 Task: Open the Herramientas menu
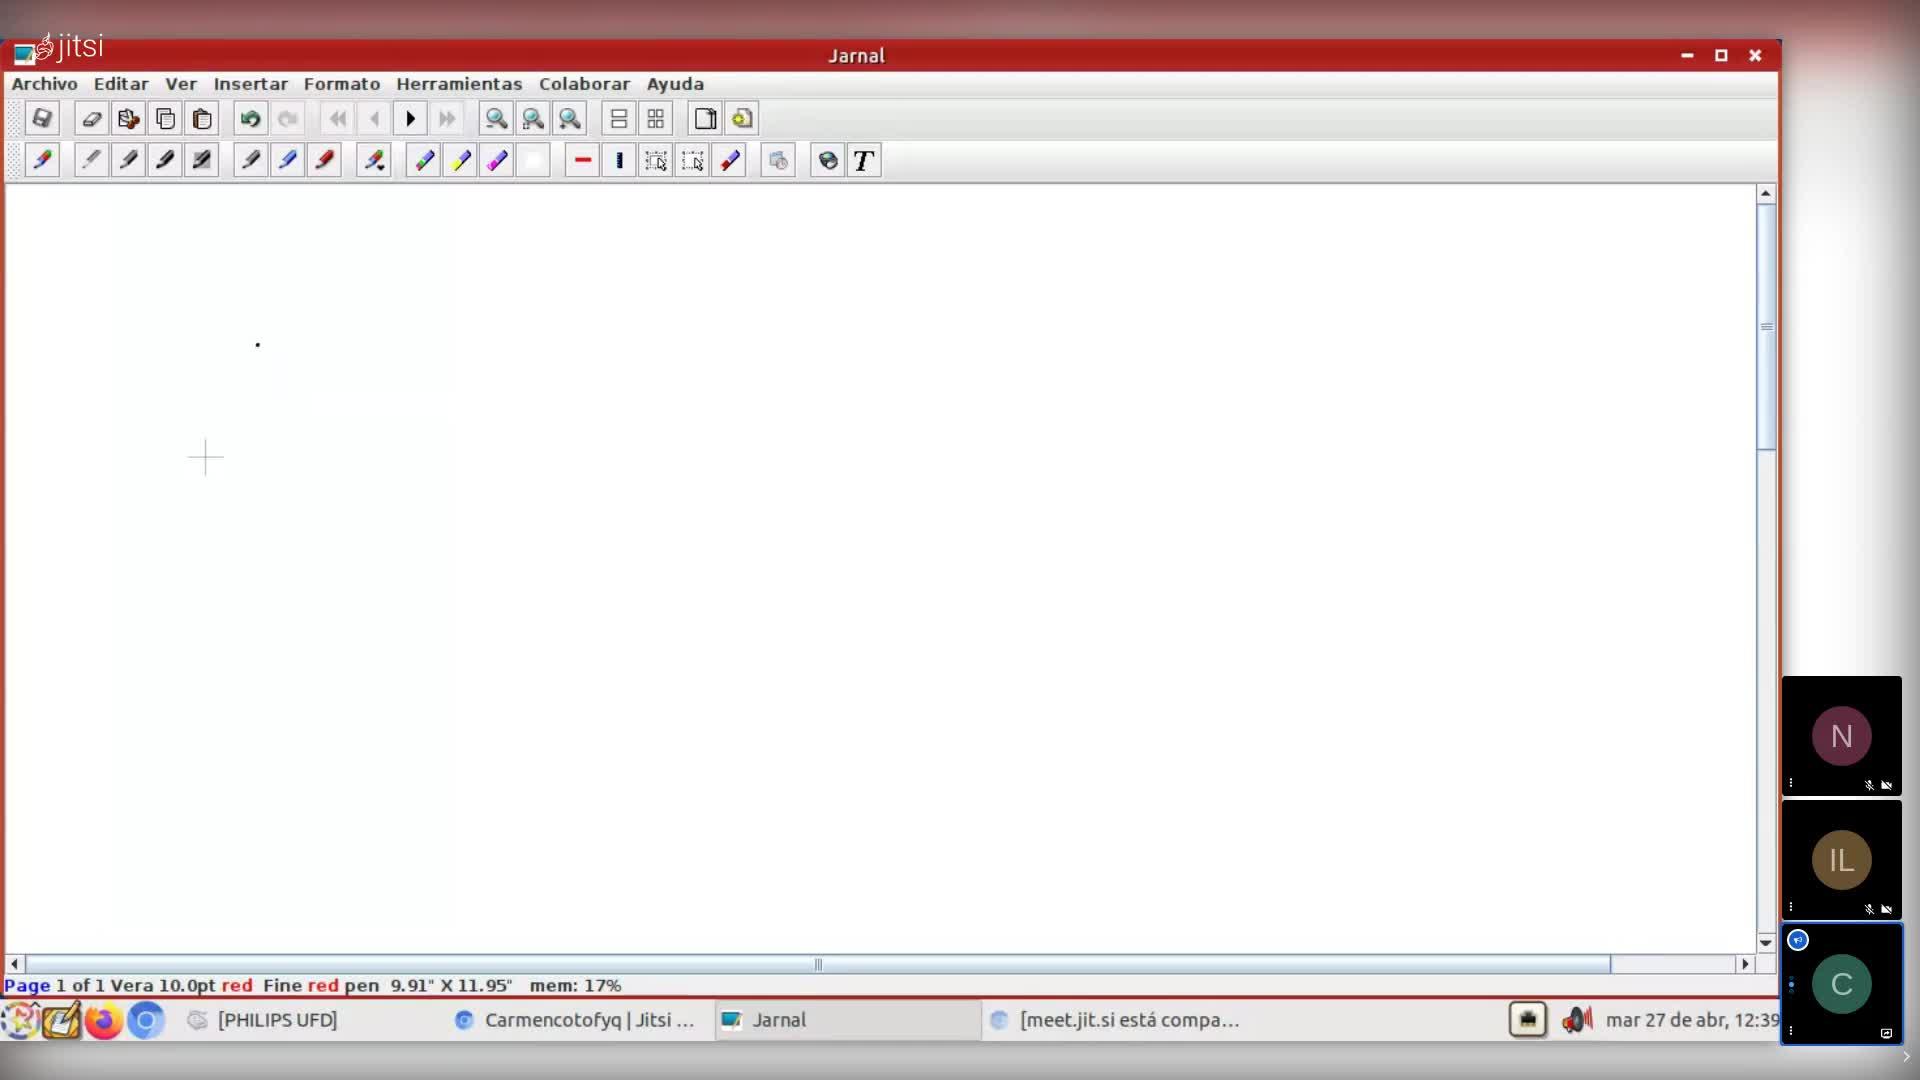coord(458,84)
